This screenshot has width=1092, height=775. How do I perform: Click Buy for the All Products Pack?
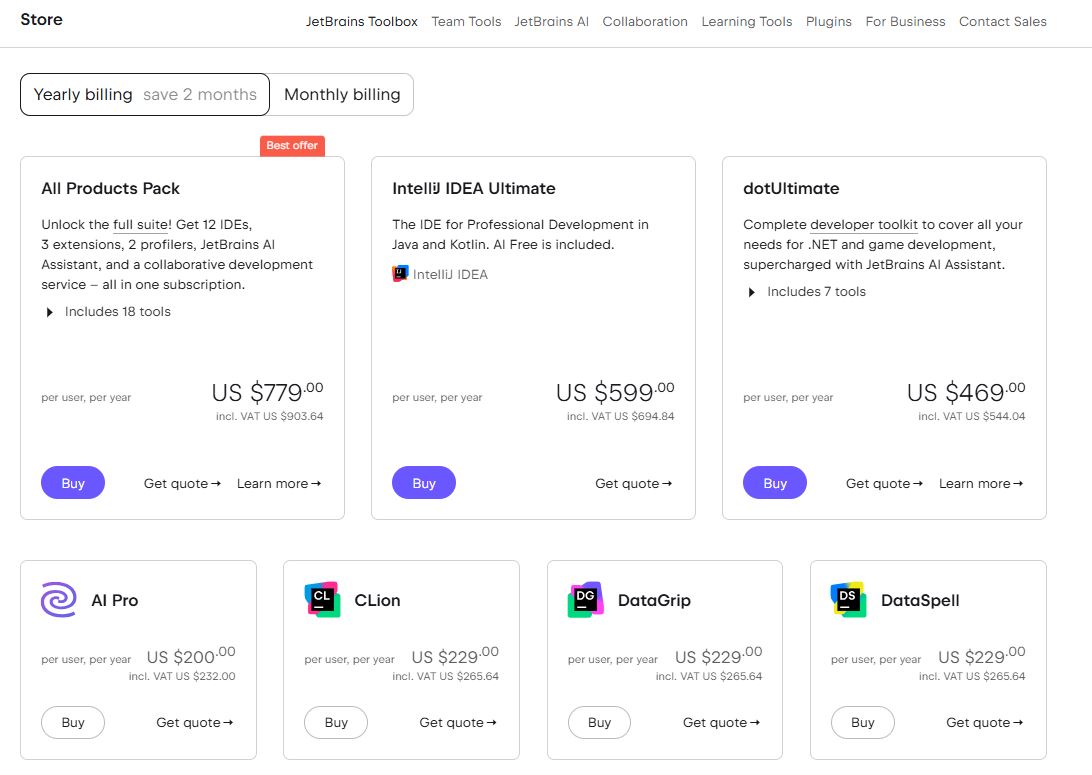[x=73, y=483]
